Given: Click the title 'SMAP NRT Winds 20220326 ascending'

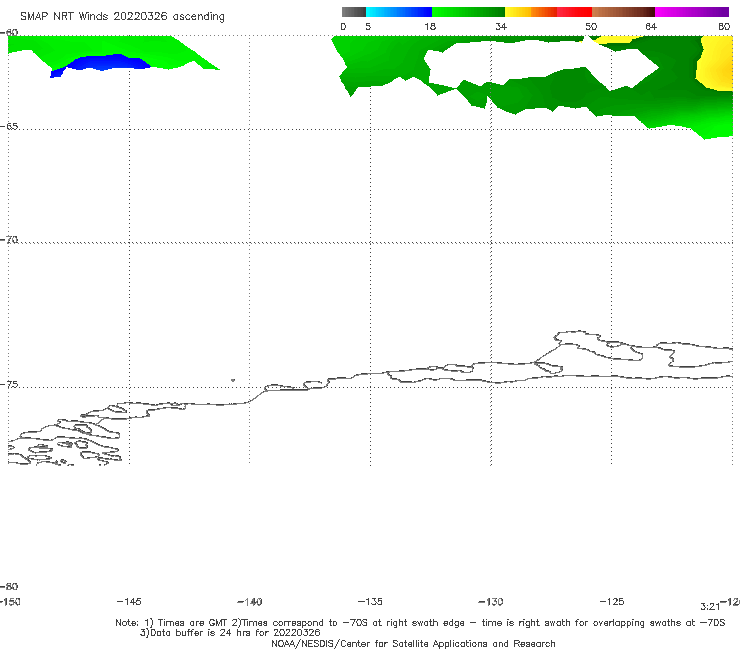Looking at the screenshot, I should [x=122, y=17].
